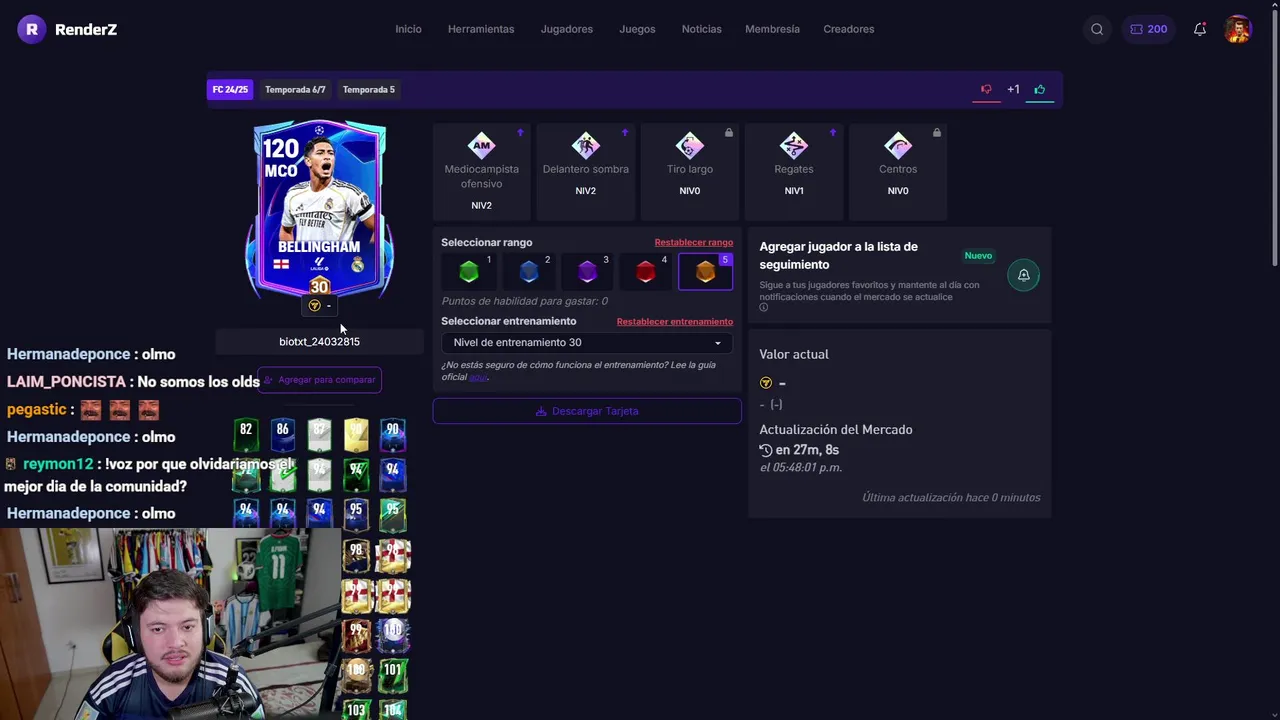Click 'Puntos de habilidad para gastar: 0'

point(524,301)
